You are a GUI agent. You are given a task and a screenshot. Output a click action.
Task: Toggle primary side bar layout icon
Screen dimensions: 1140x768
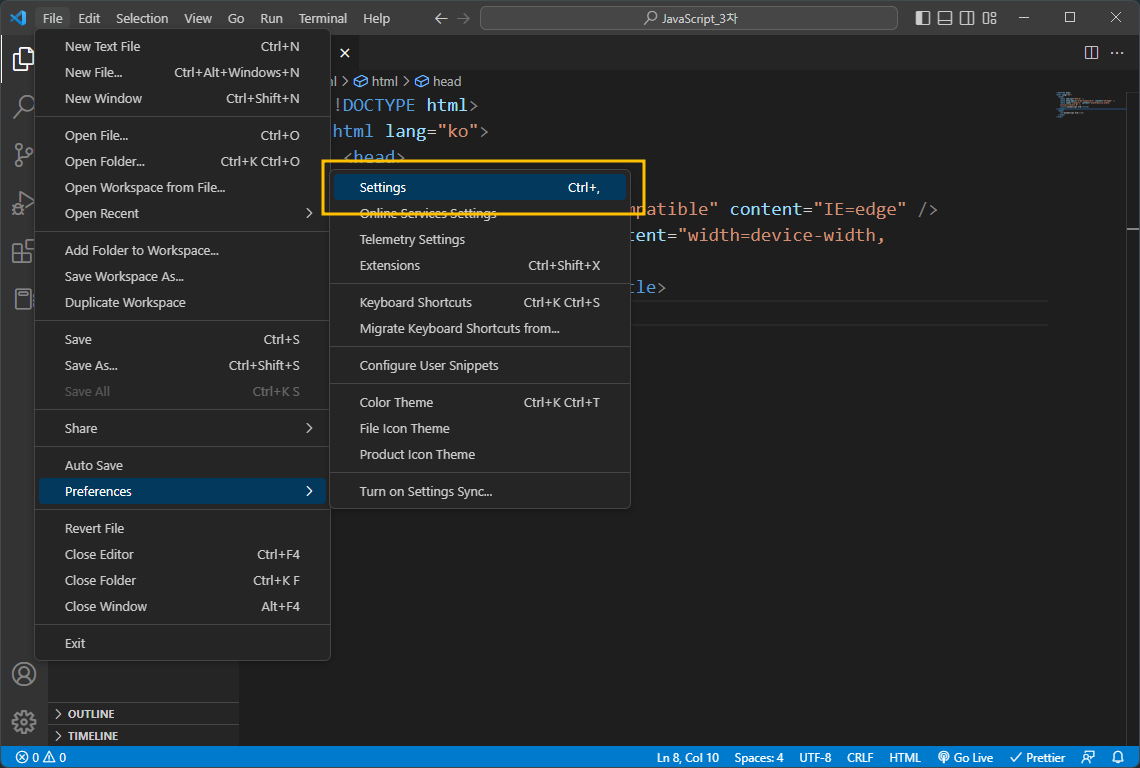click(923, 18)
